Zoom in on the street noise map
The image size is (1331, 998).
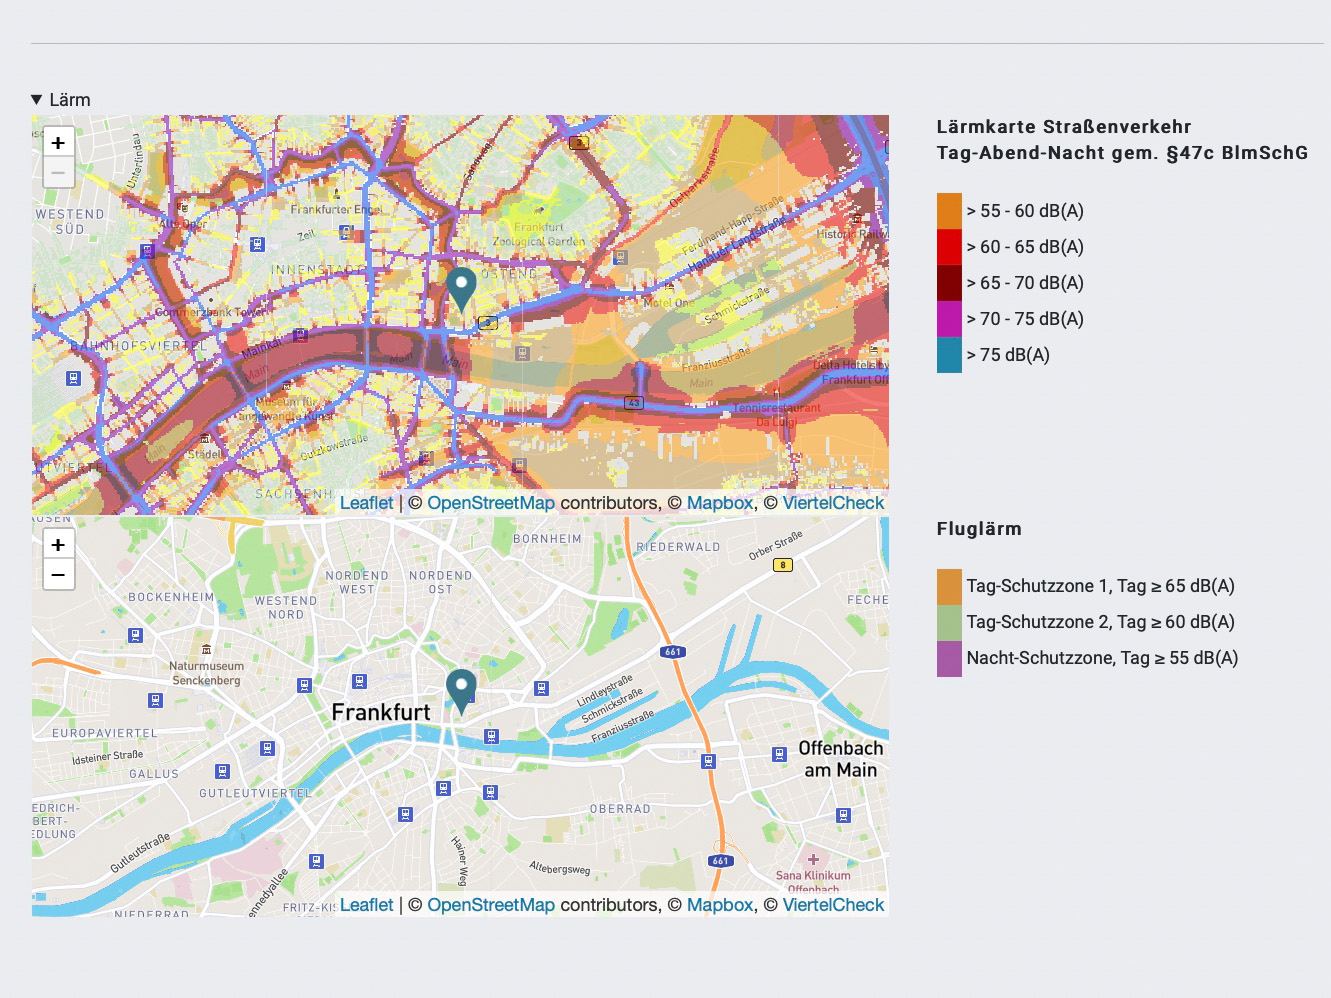click(58, 141)
